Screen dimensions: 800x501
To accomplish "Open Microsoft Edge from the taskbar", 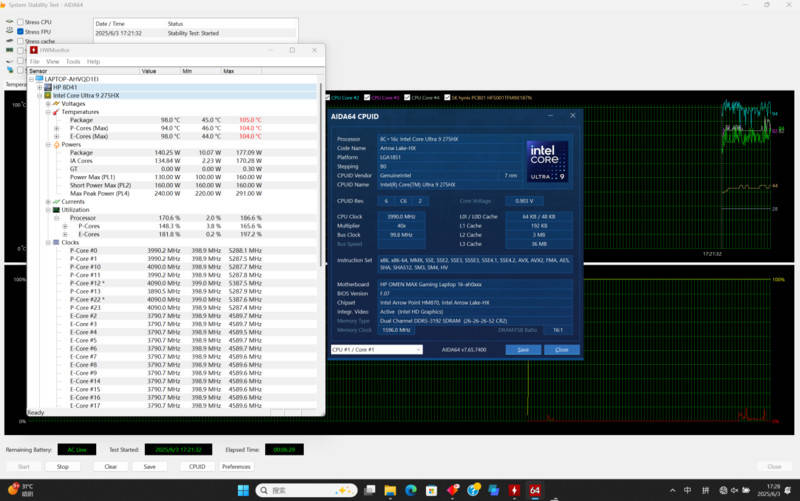I will 410,490.
